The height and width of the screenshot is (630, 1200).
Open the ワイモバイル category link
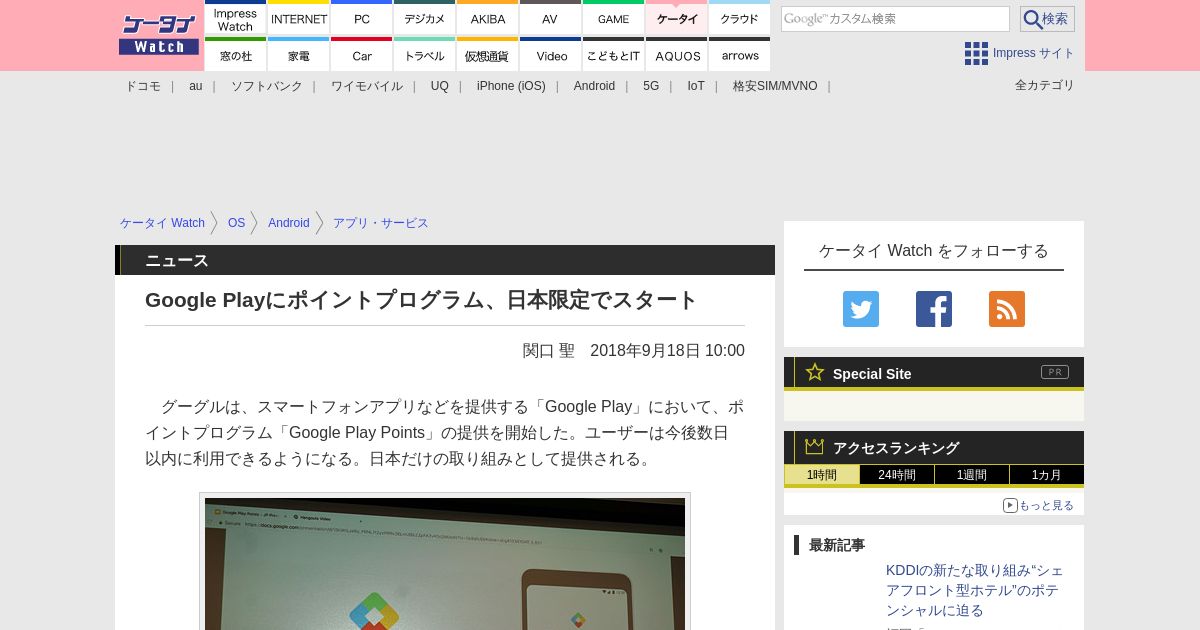[367, 86]
